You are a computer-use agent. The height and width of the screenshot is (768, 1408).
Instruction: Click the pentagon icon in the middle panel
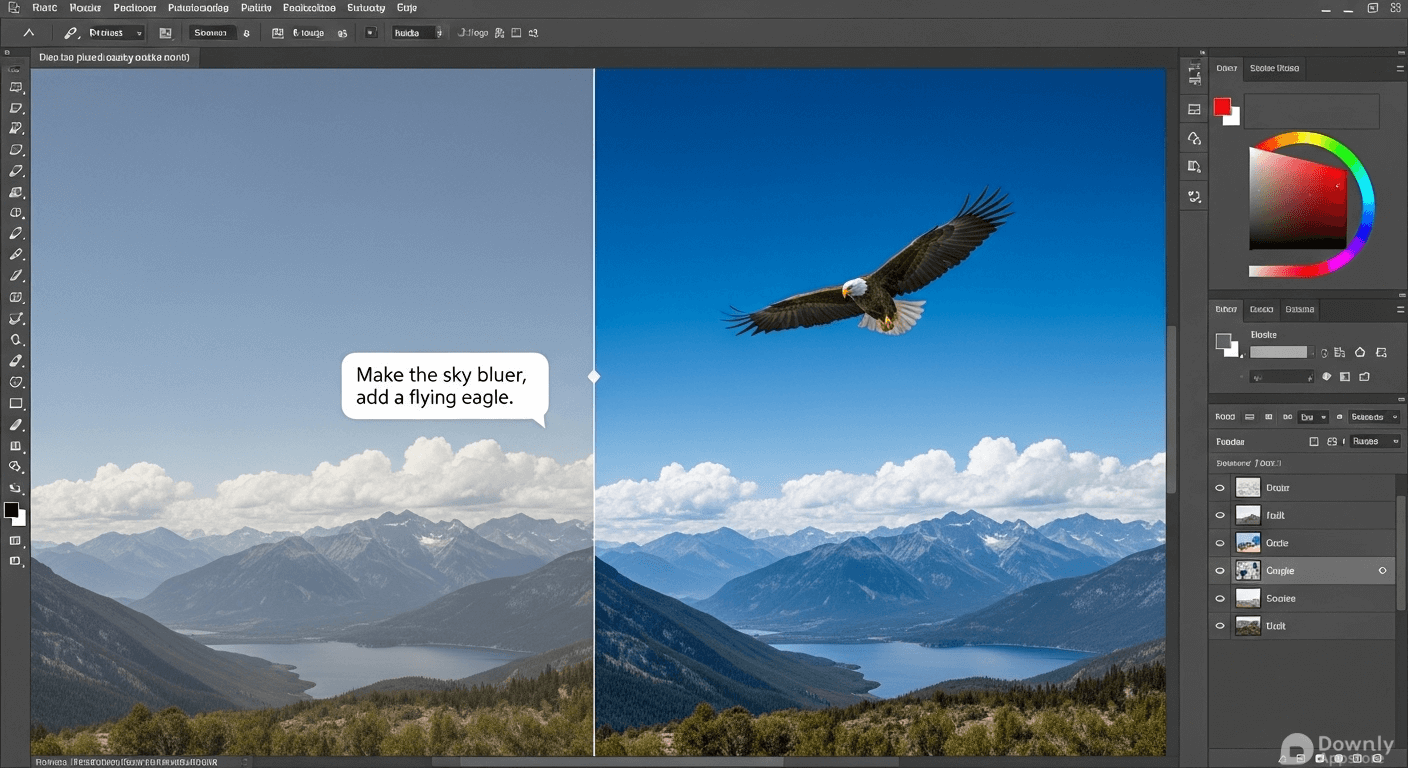point(1360,352)
